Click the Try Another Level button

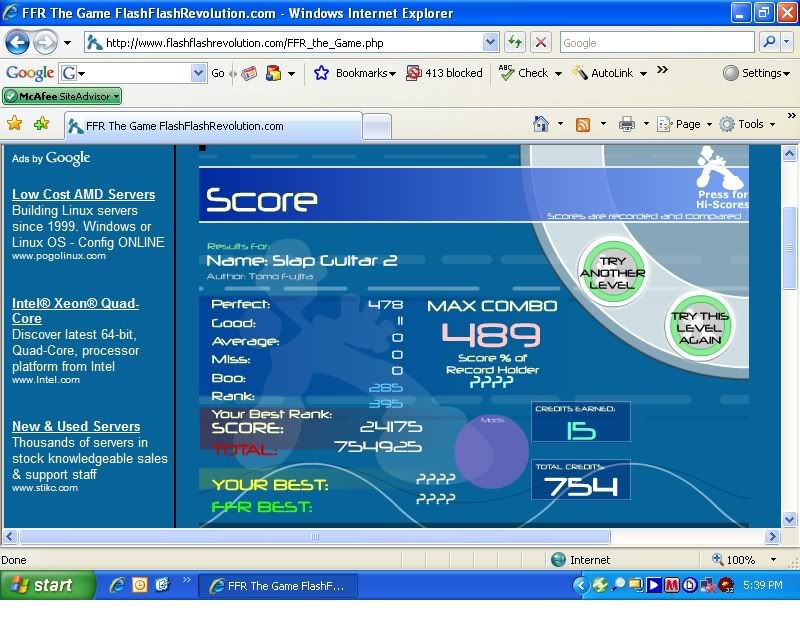(x=614, y=272)
